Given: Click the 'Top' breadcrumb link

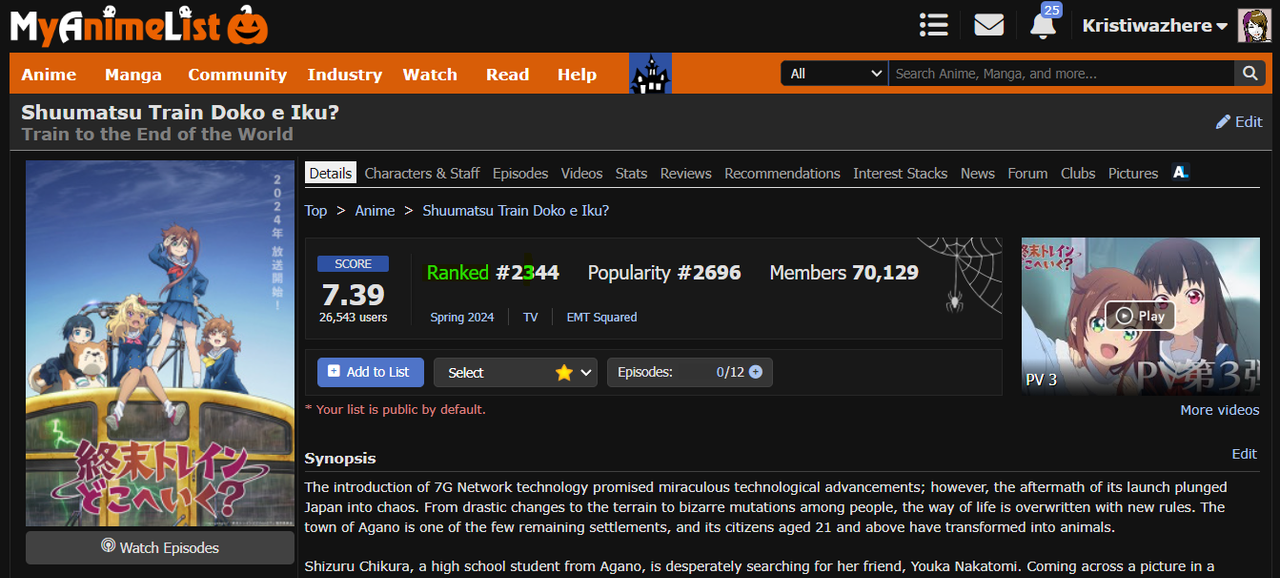Looking at the screenshot, I should (x=316, y=210).
